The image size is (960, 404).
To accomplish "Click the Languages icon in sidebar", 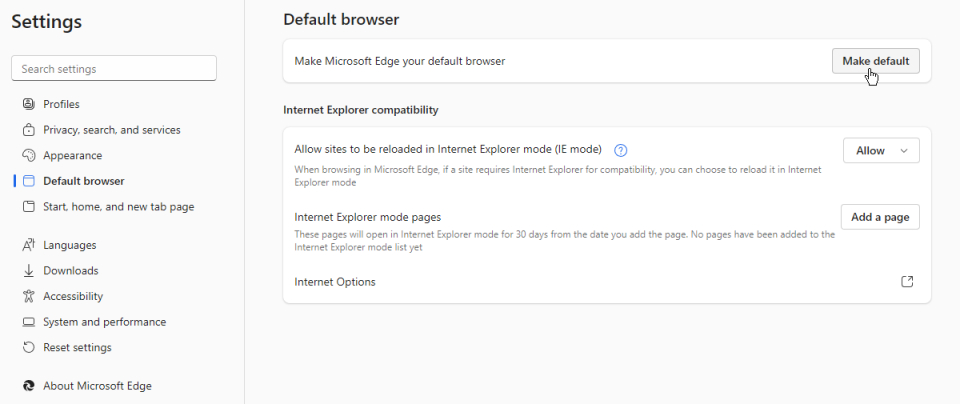I will (x=28, y=245).
